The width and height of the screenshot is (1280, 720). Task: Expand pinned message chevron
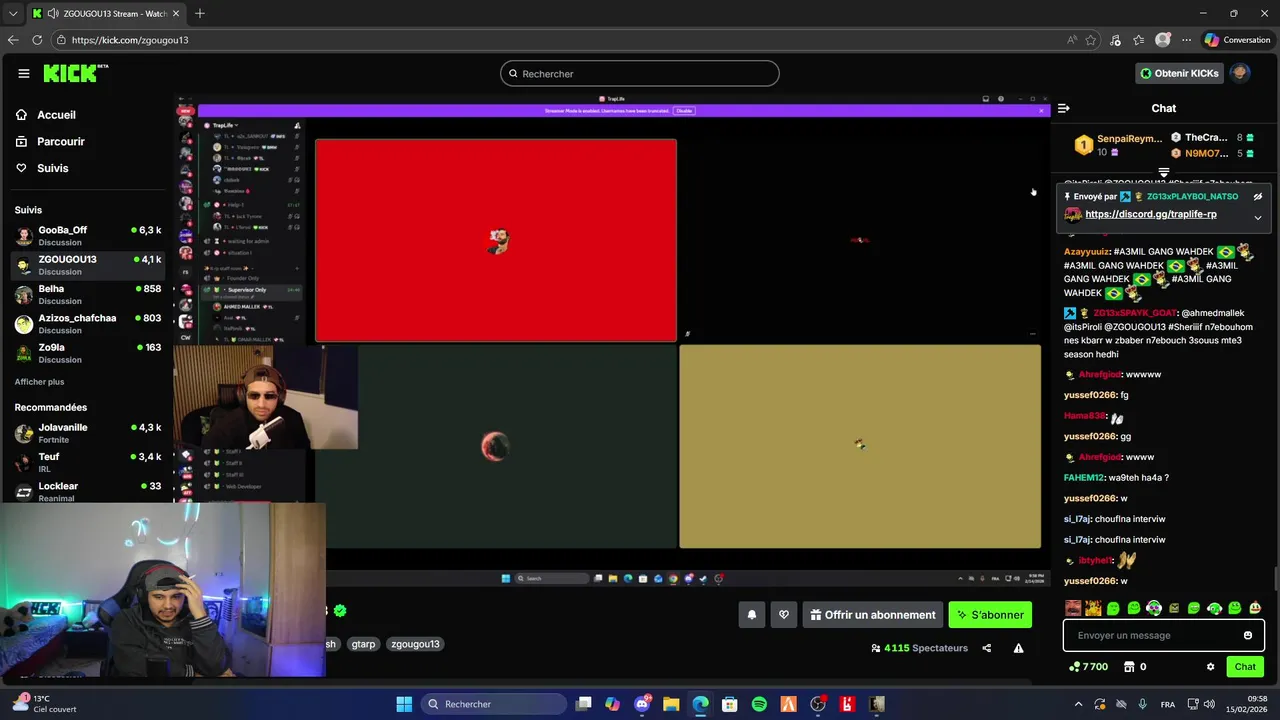pos(1258,217)
